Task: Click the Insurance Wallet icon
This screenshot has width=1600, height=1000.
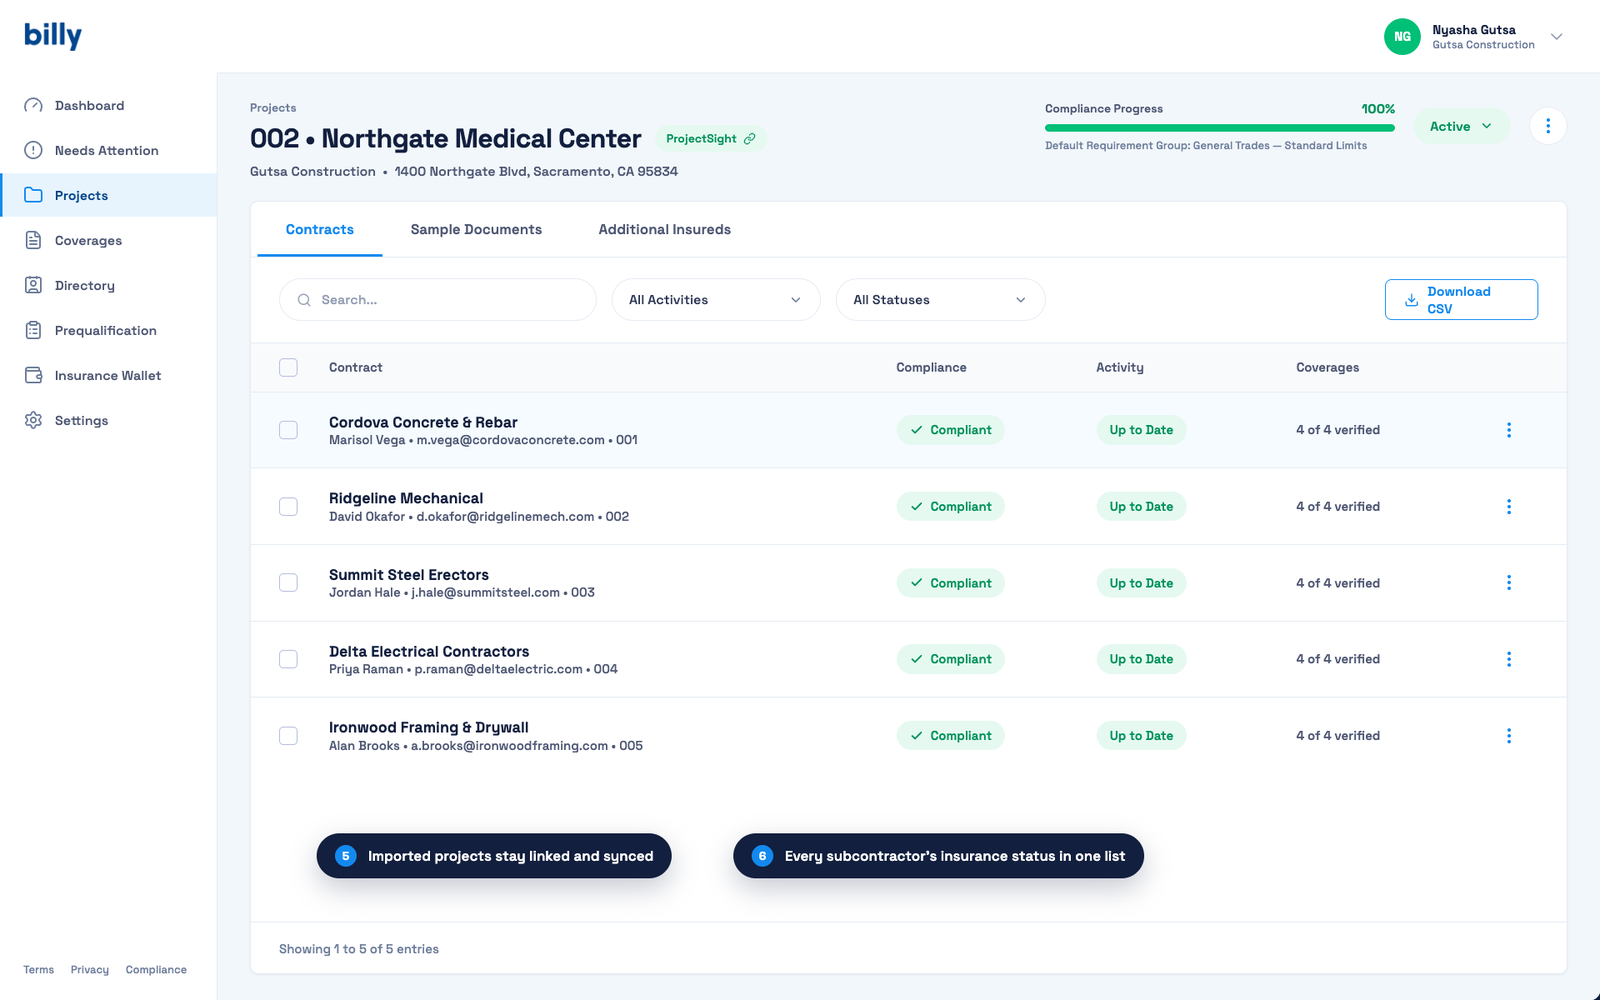Action: [x=33, y=375]
